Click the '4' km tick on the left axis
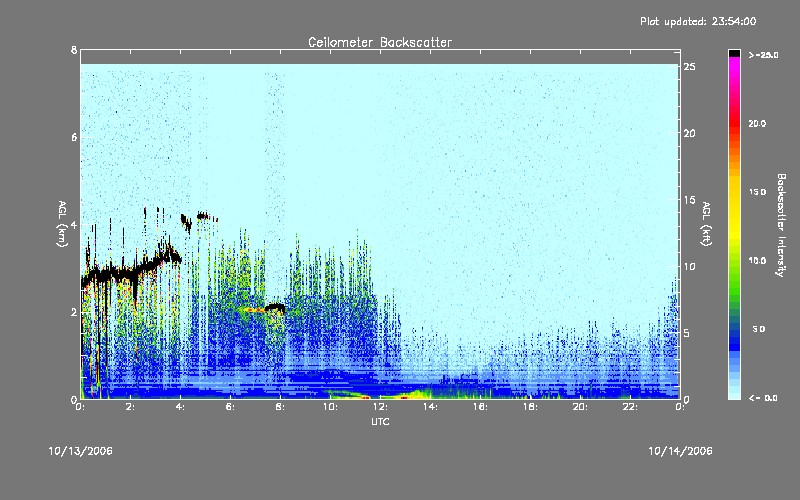Image resolution: width=800 pixels, height=500 pixels. coord(74,224)
